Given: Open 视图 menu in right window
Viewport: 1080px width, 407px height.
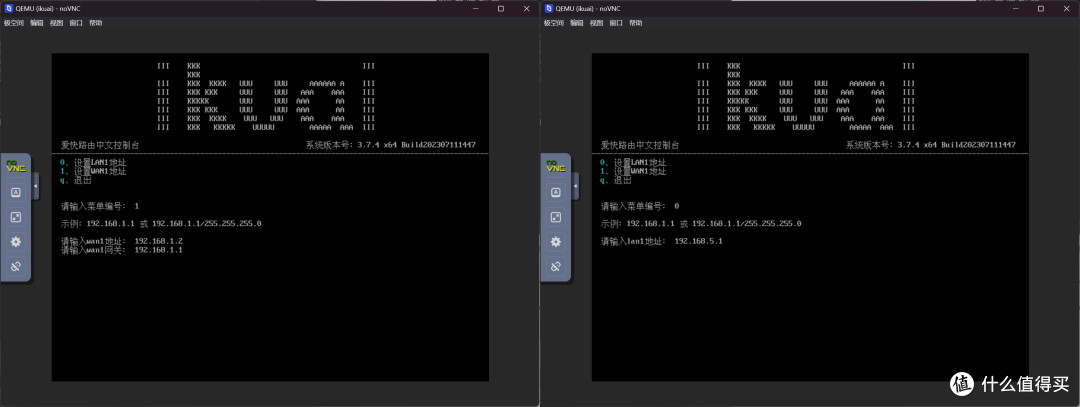Looking at the screenshot, I should pos(596,23).
